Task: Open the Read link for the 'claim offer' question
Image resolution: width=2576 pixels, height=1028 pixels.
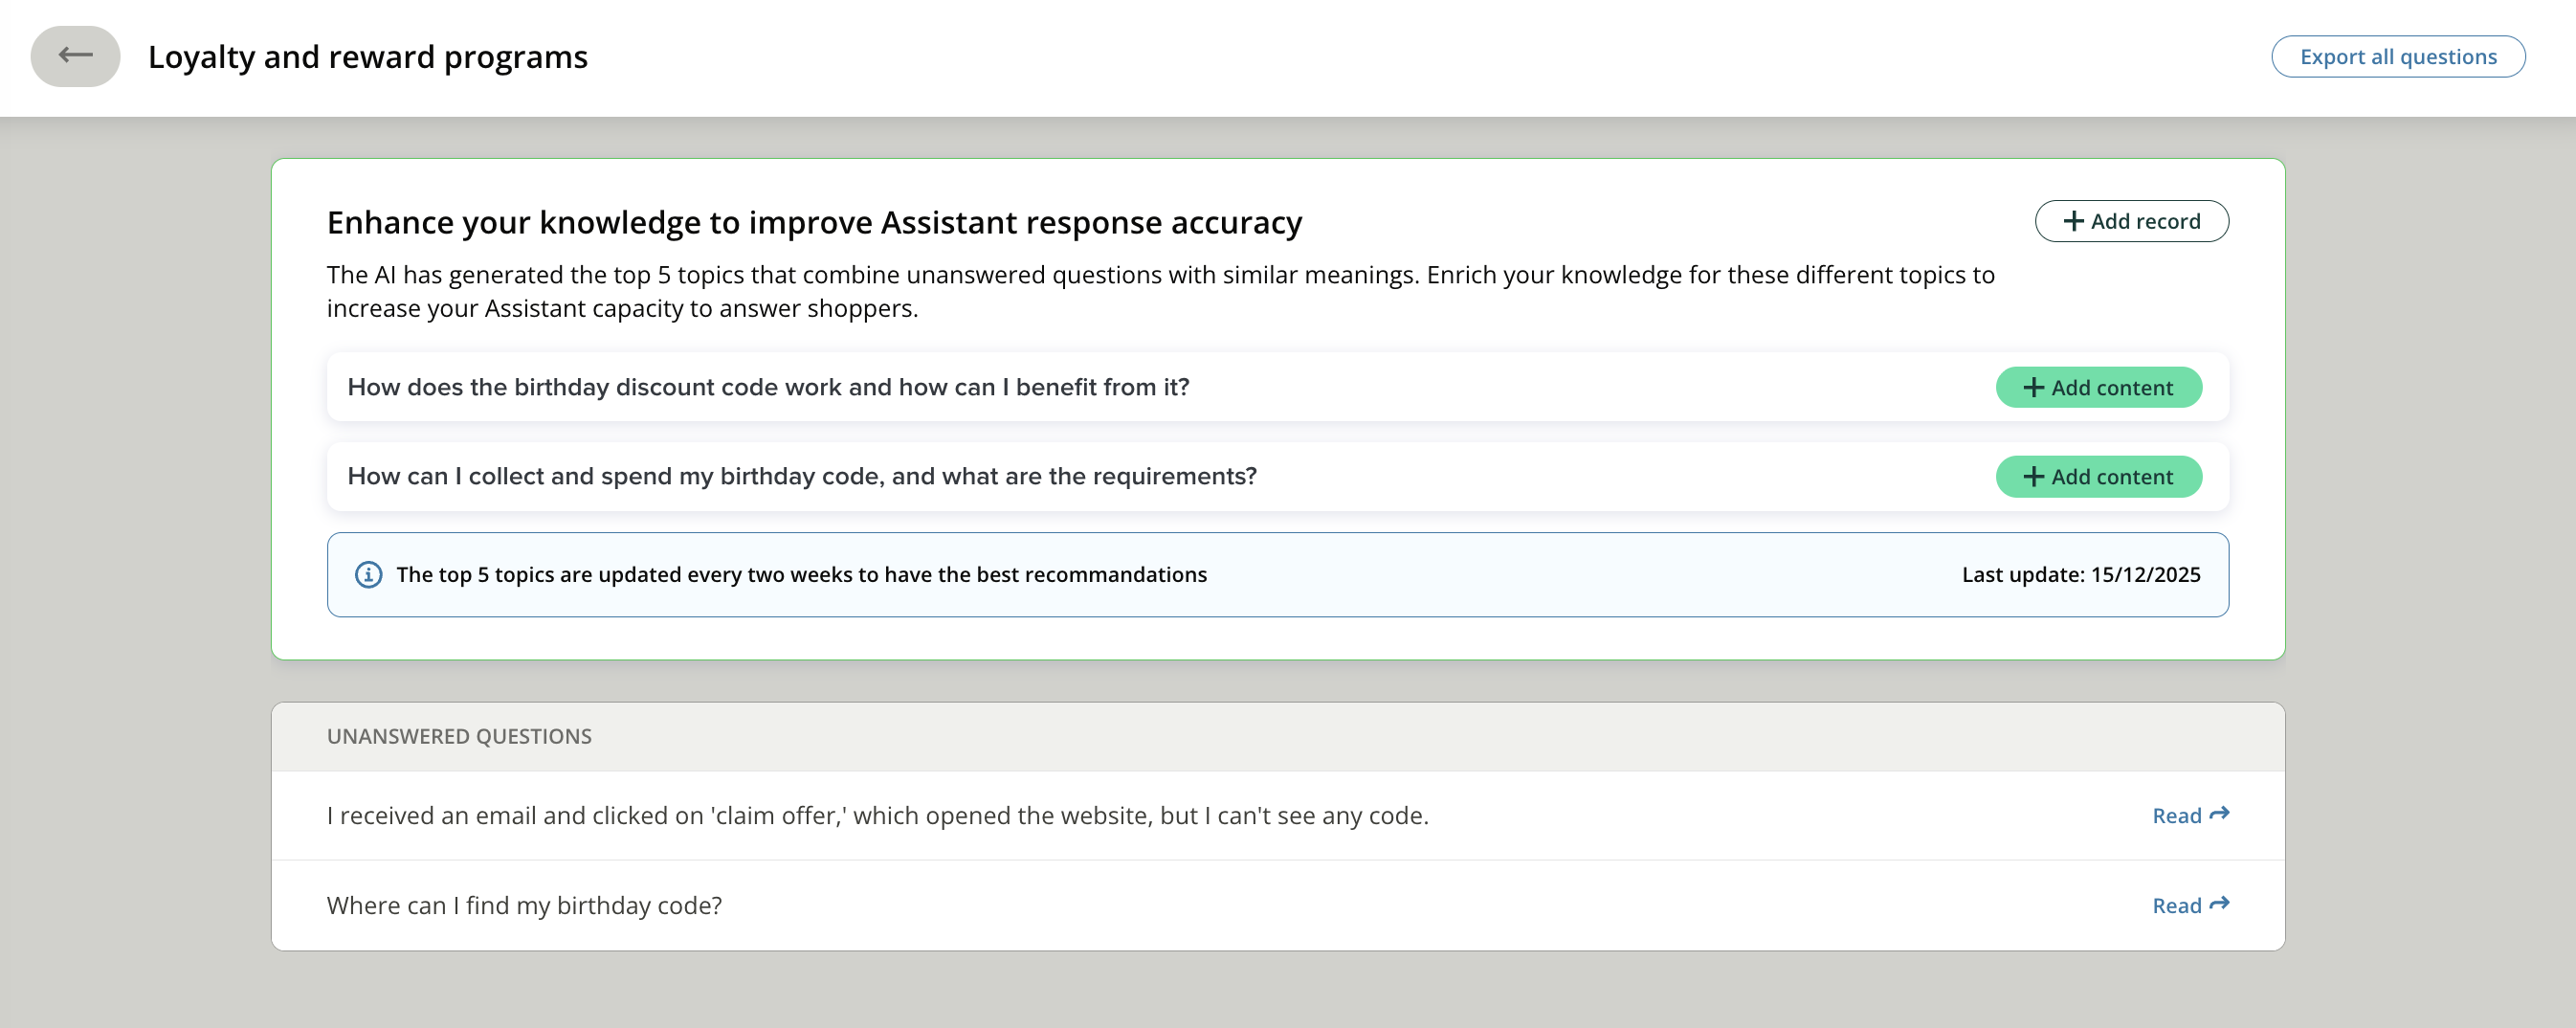Action: 2177,816
